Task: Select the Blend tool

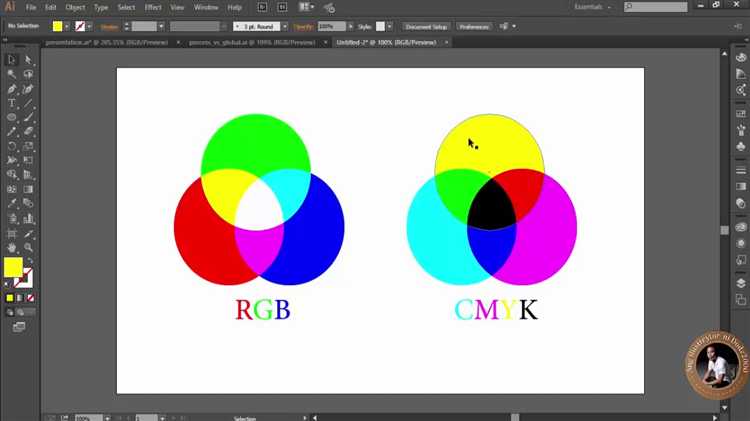Action: click(x=28, y=204)
